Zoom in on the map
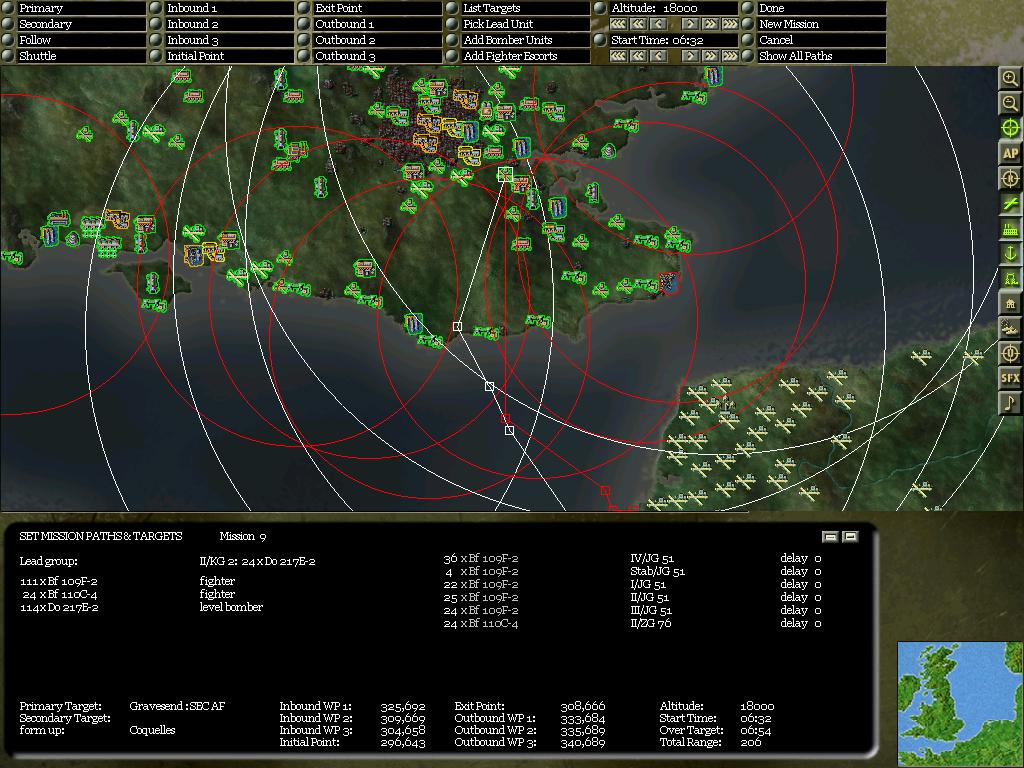Viewport: 1024px width, 768px height. click(1010, 78)
